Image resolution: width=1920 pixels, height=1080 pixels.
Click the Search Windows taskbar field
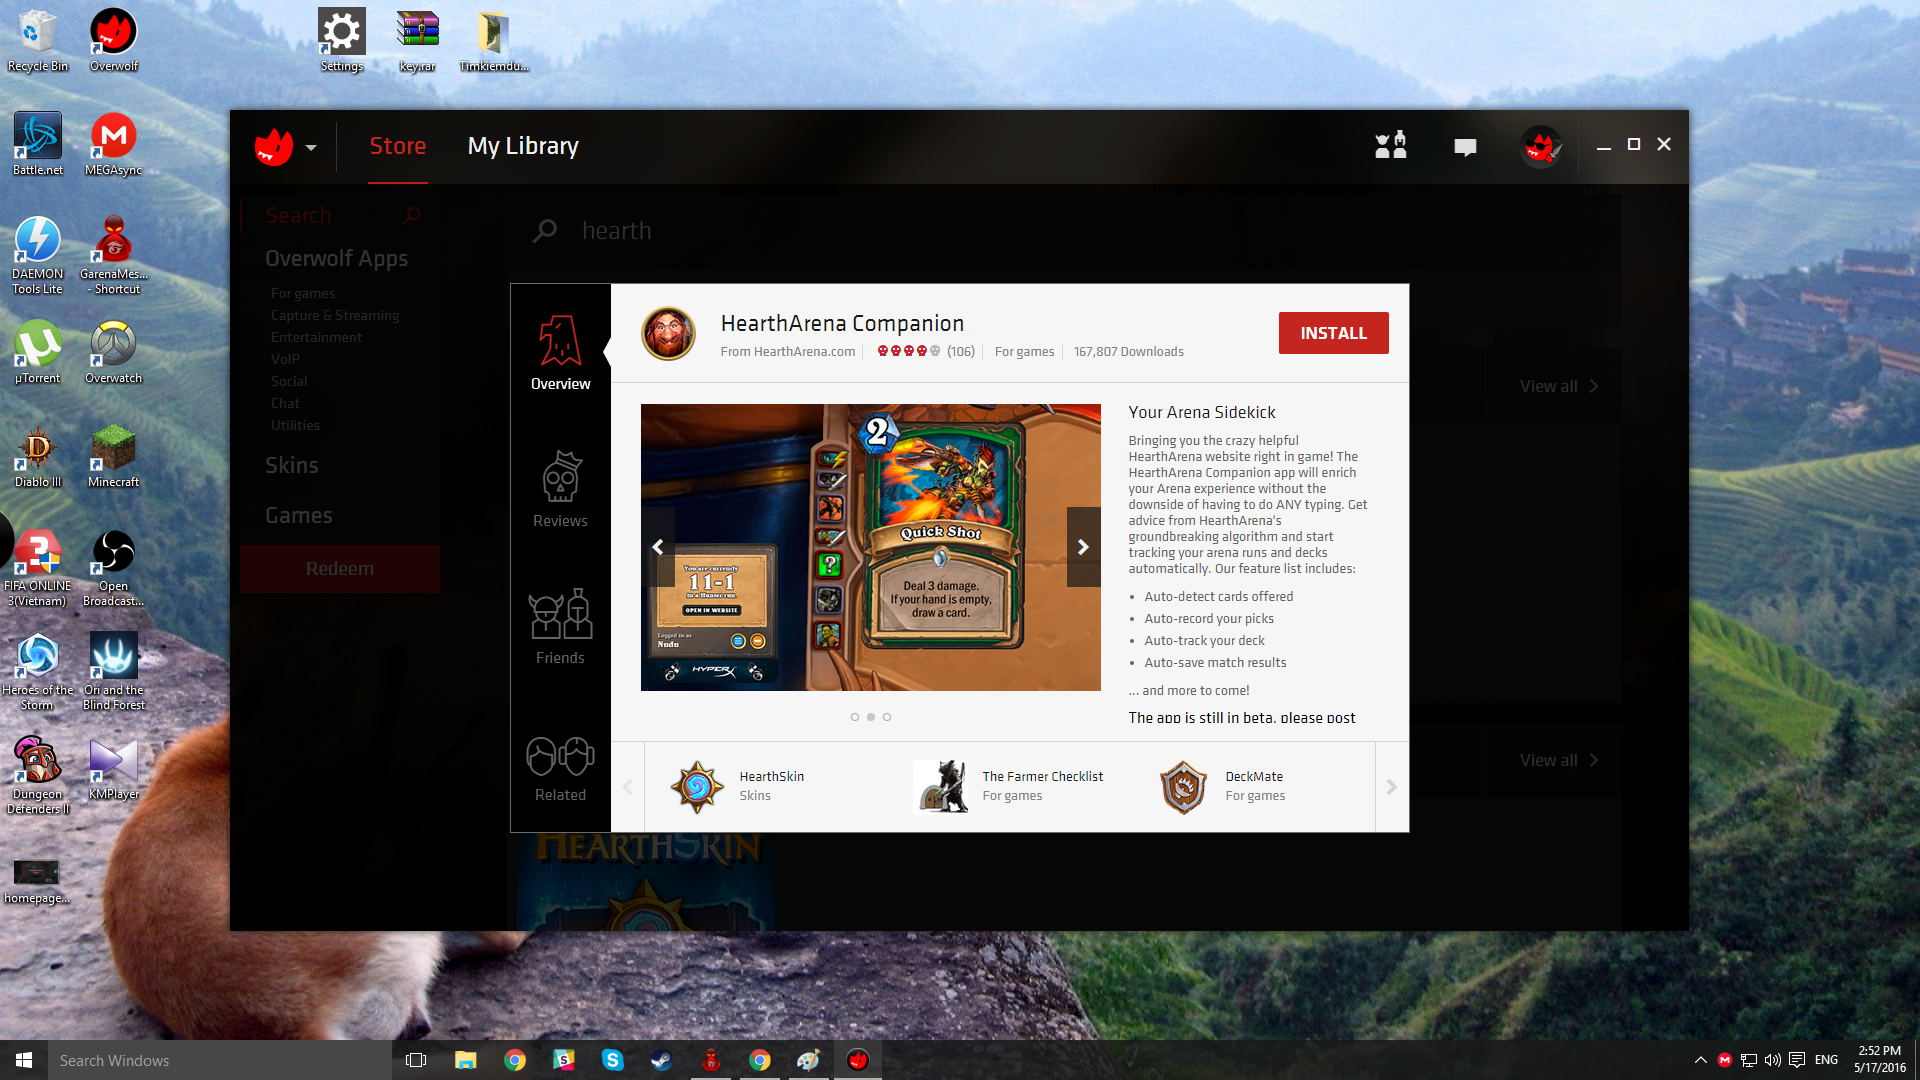(220, 1060)
